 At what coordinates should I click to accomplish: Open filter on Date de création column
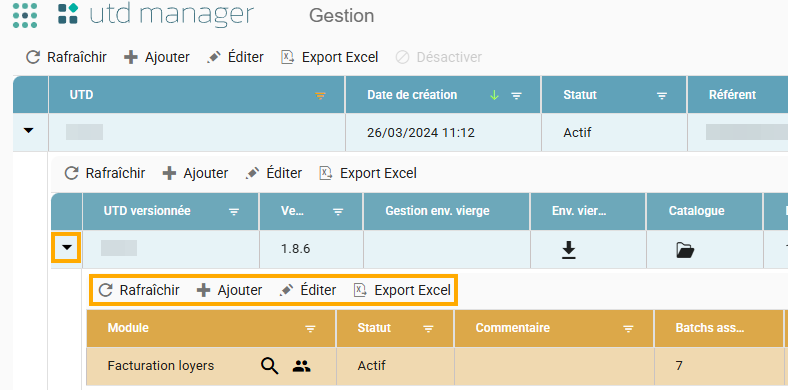[x=516, y=95]
